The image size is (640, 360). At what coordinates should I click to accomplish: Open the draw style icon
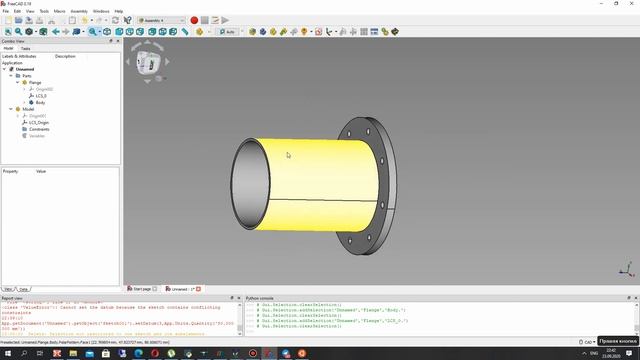(x=29, y=32)
